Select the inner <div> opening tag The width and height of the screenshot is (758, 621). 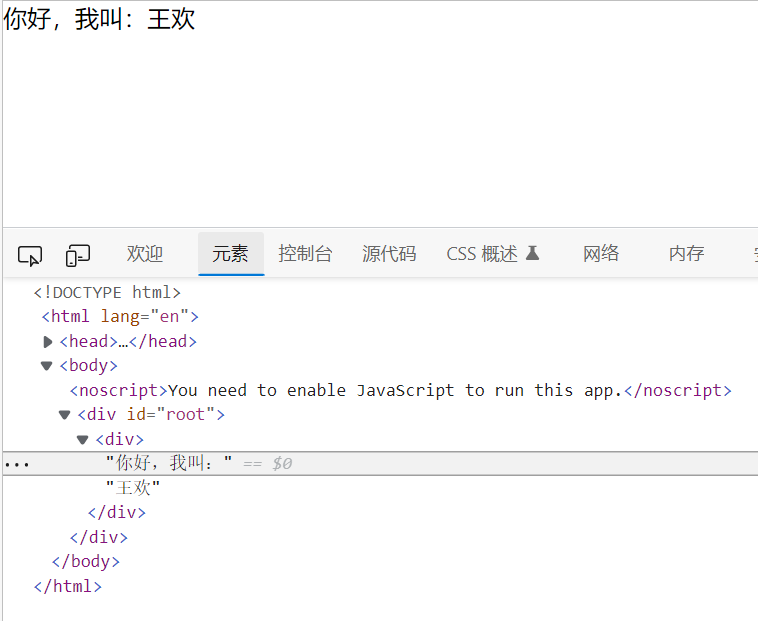click(119, 439)
